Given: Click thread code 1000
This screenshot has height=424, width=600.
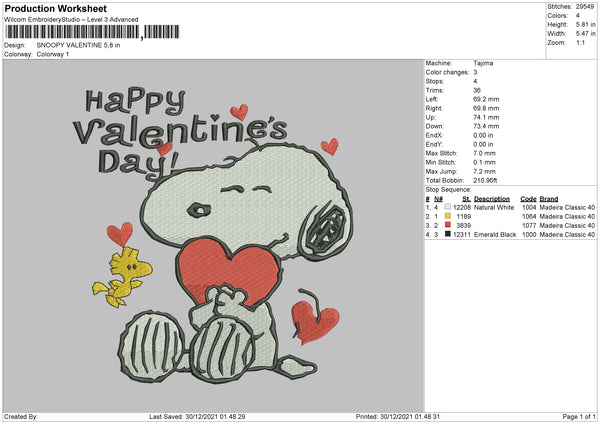Looking at the screenshot, I should [x=529, y=235].
